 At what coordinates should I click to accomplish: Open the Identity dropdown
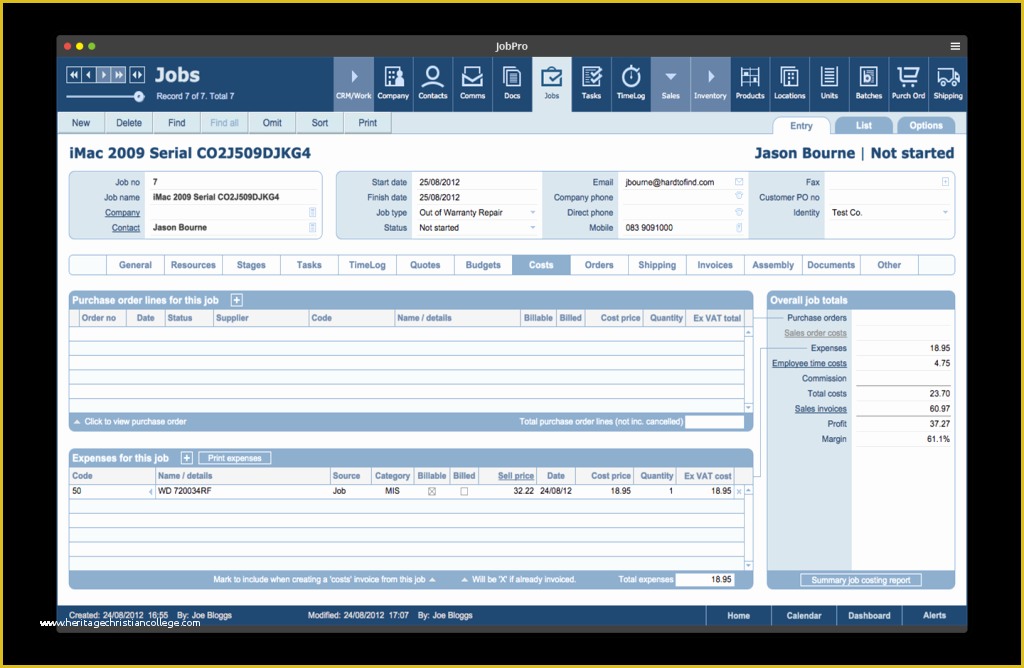coord(944,212)
